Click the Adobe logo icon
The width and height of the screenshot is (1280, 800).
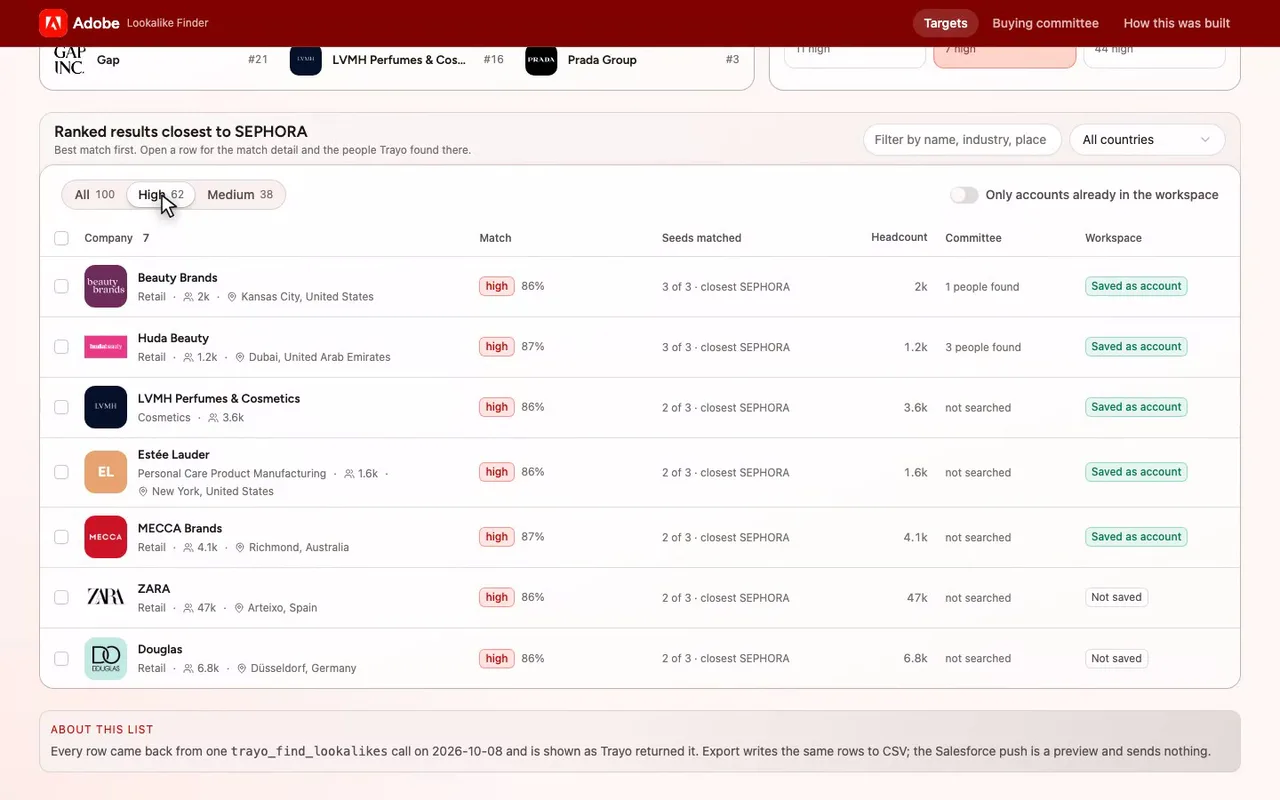pos(53,23)
